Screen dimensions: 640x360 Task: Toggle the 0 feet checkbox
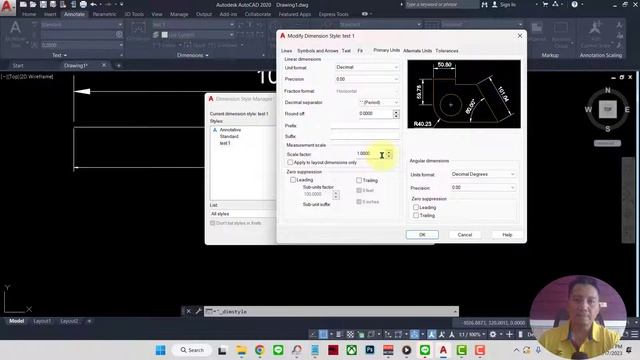click(x=359, y=190)
